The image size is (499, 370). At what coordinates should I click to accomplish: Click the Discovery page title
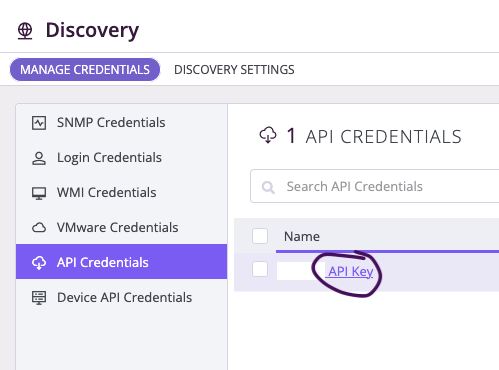click(92, 31)
